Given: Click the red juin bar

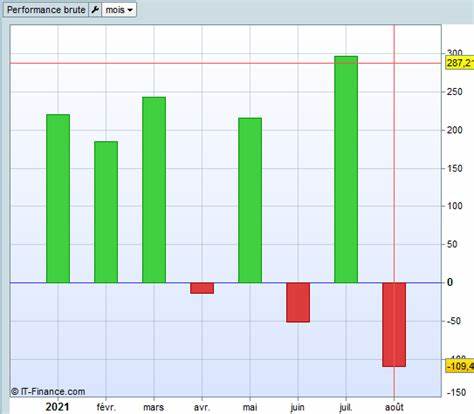Looking at the screenshot, I should [298, 302].
